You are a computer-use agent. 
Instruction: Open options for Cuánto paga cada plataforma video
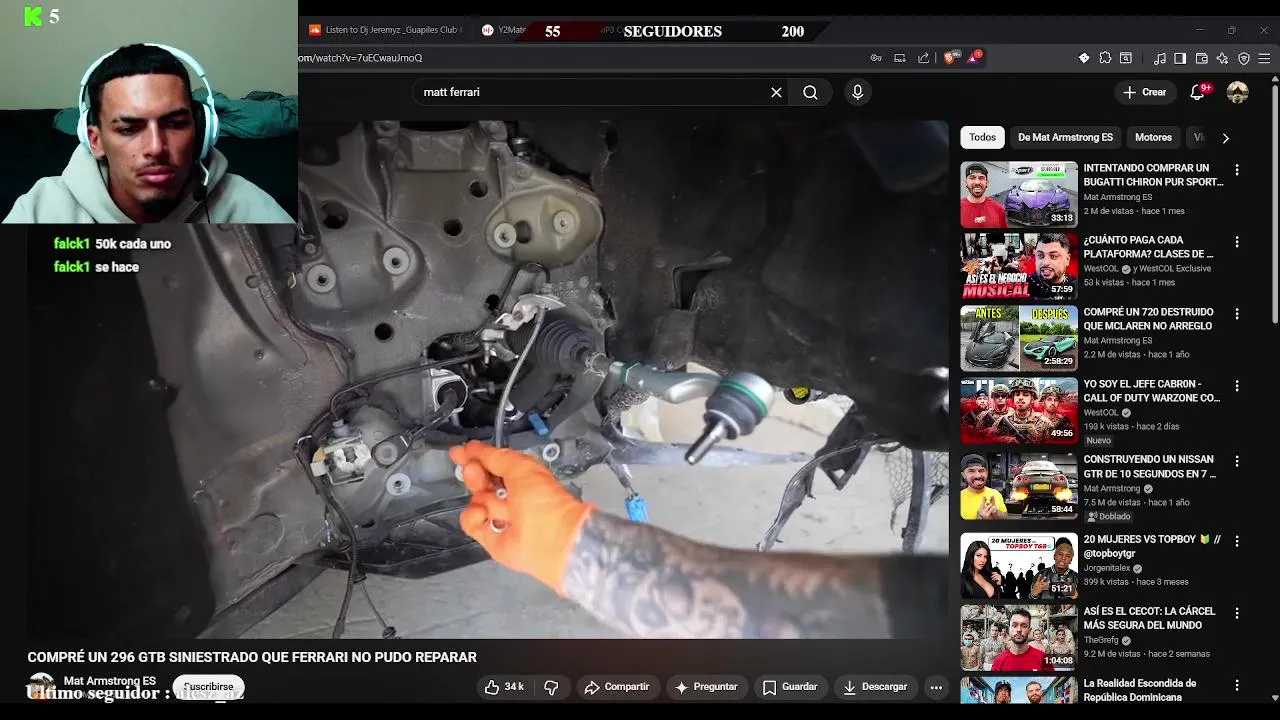pyautogui.click(x=1237, y=242)
